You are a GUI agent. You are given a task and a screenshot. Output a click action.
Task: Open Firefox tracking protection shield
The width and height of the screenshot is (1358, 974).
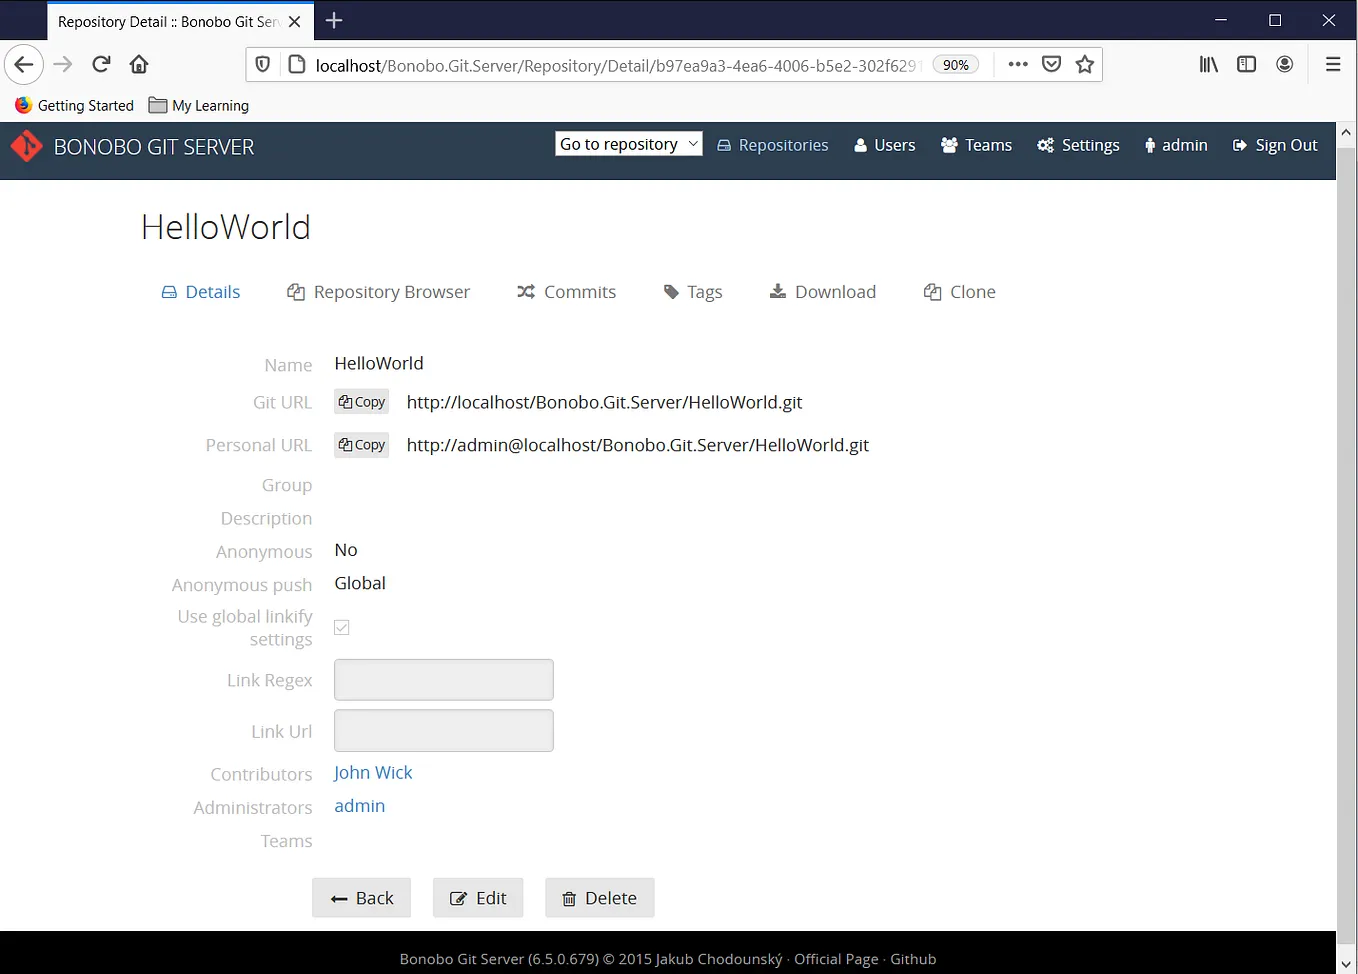[262, 63]
